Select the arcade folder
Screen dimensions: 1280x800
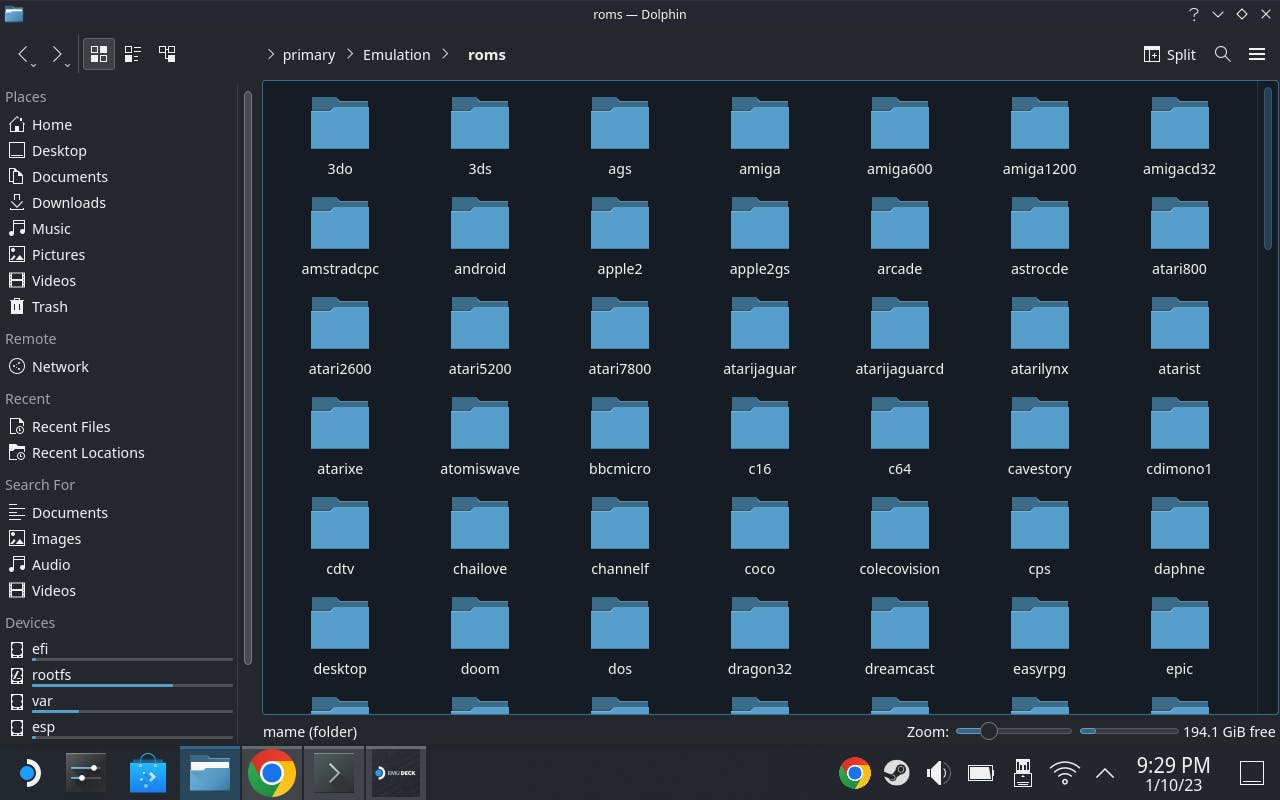[x=900, y=237]
